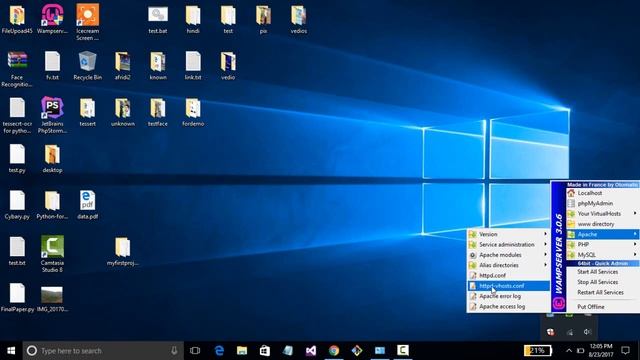Click the taskbar search box

coord(103,351)
